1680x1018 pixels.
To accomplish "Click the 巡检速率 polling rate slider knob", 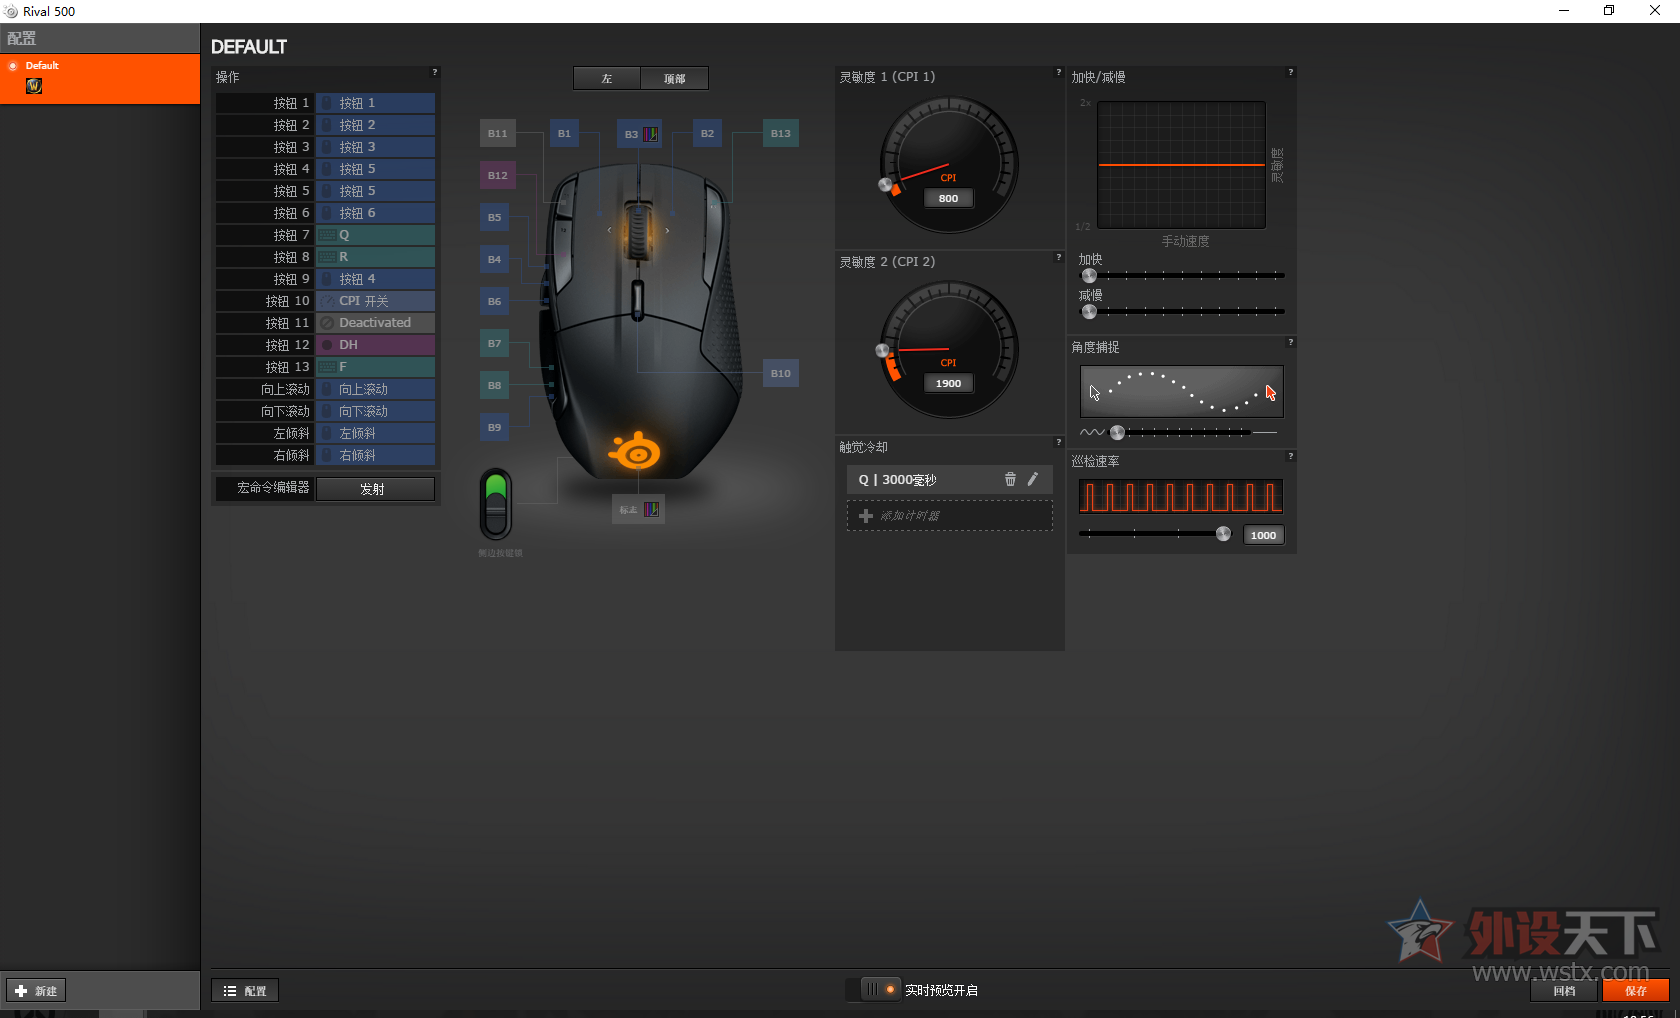I will coord(1224,534).
